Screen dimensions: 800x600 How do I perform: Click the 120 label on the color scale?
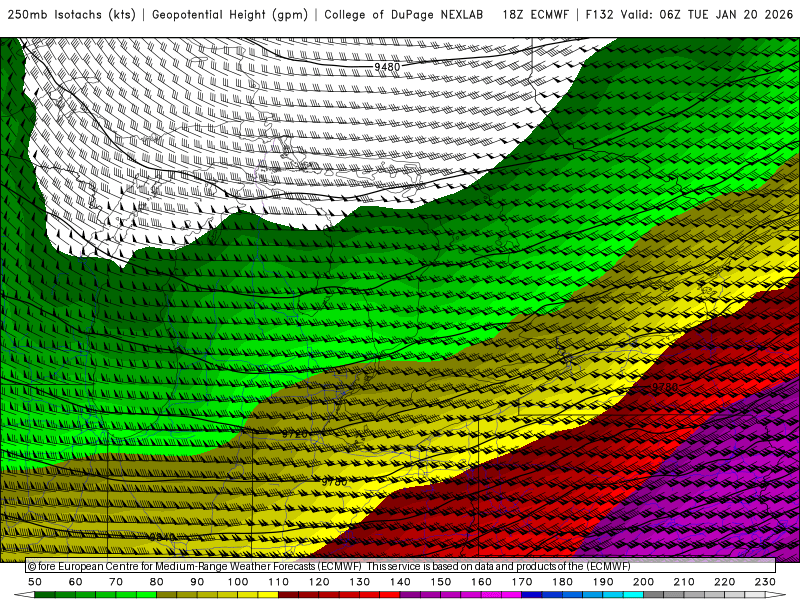tap(319, 582)
